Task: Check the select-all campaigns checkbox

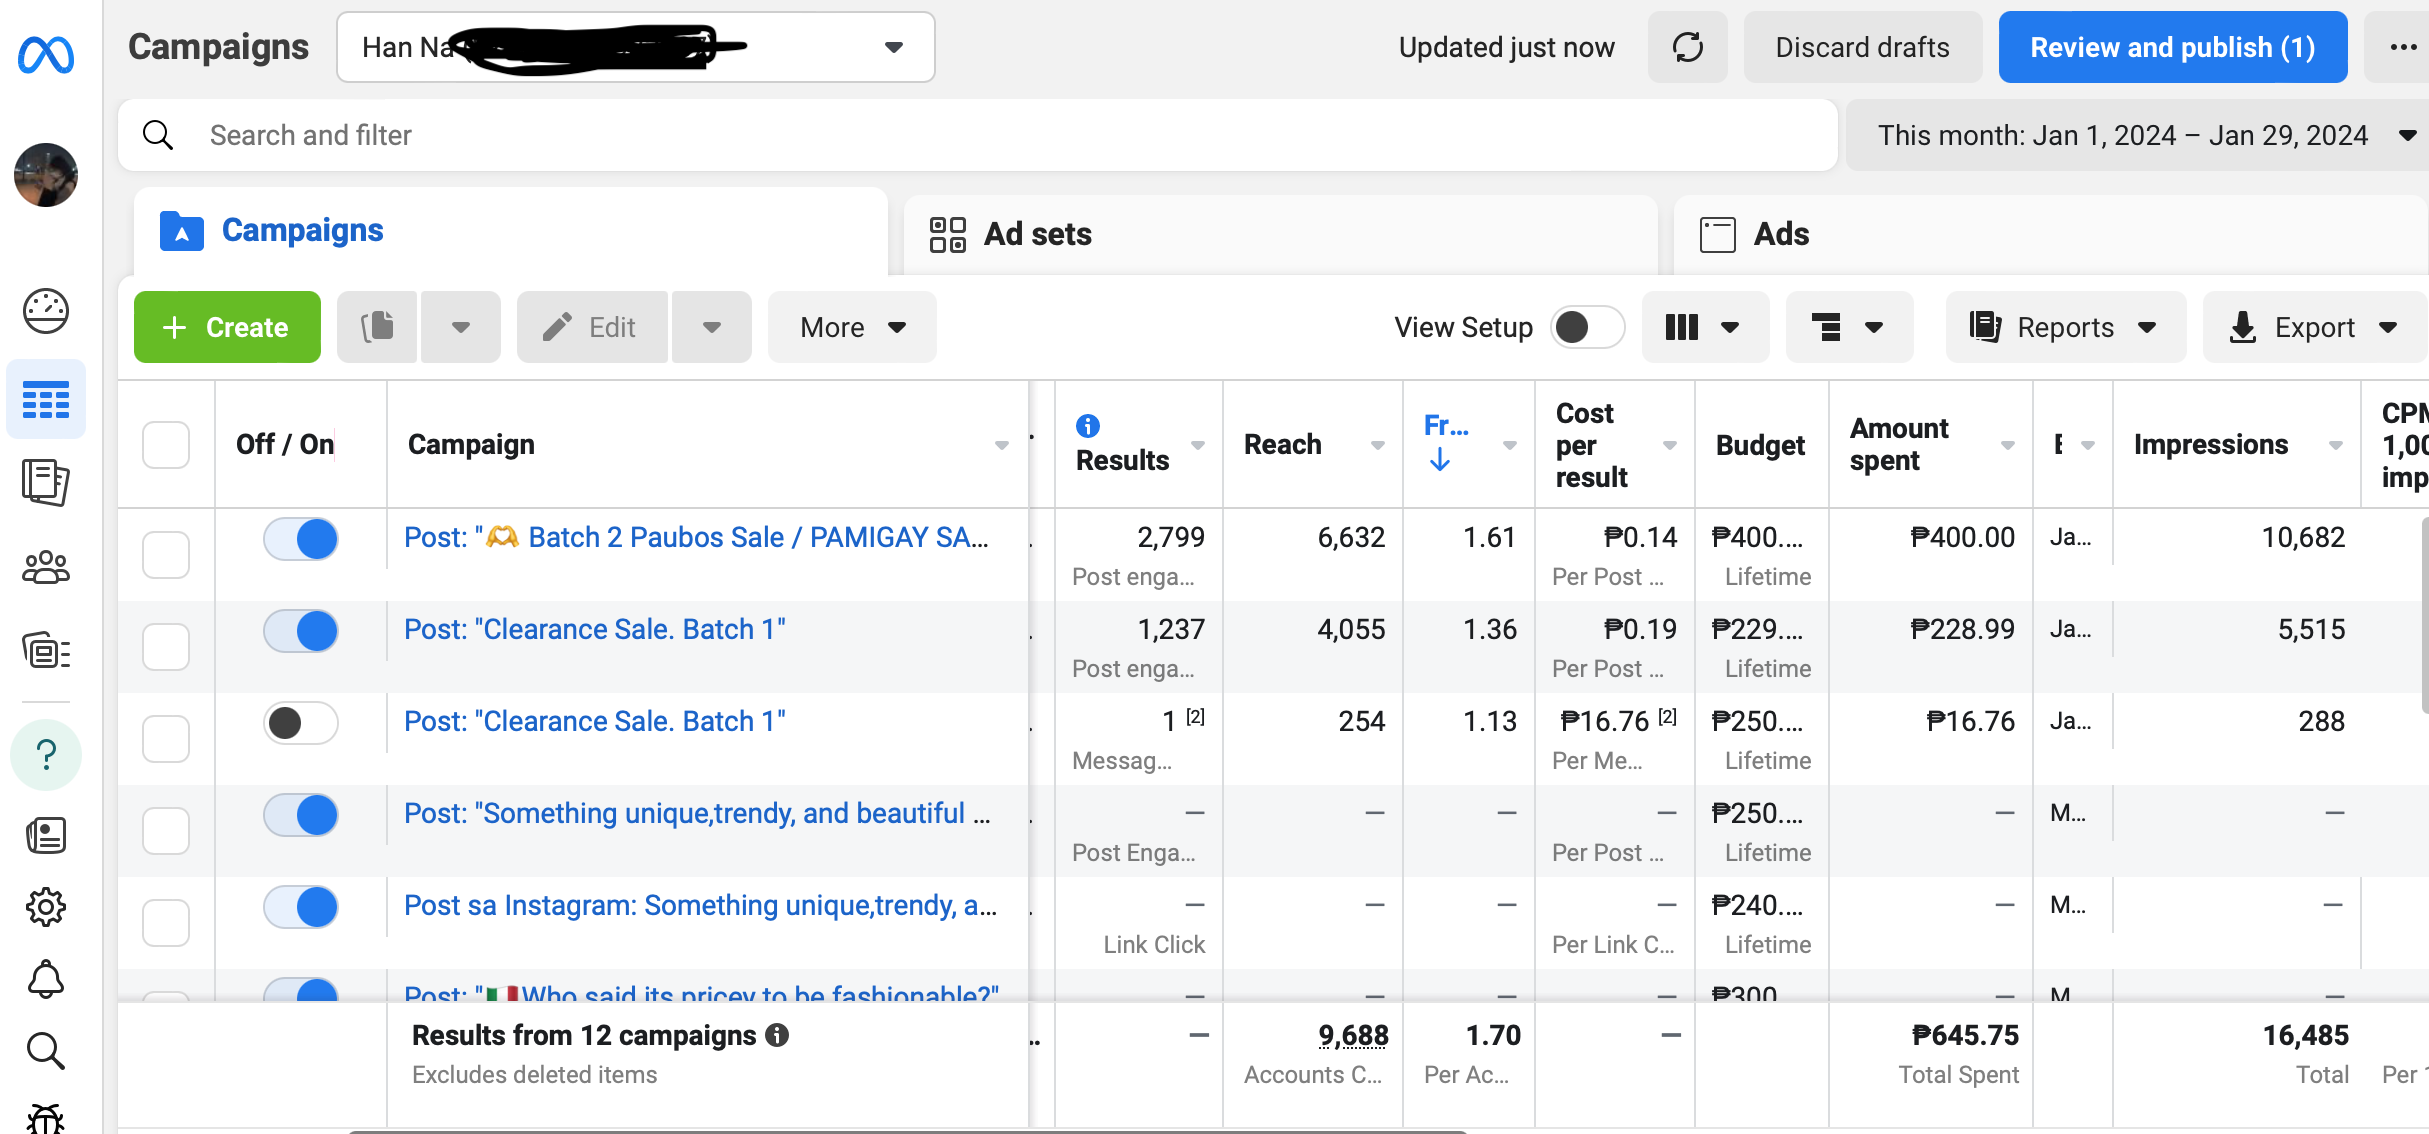Action: (166, 445)
